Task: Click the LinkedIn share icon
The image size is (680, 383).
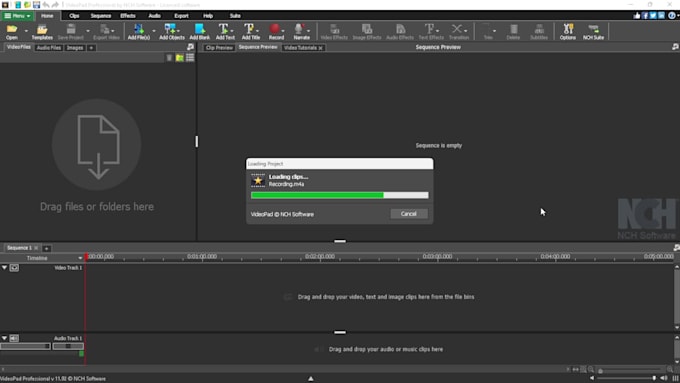Action: coord(661,16)
